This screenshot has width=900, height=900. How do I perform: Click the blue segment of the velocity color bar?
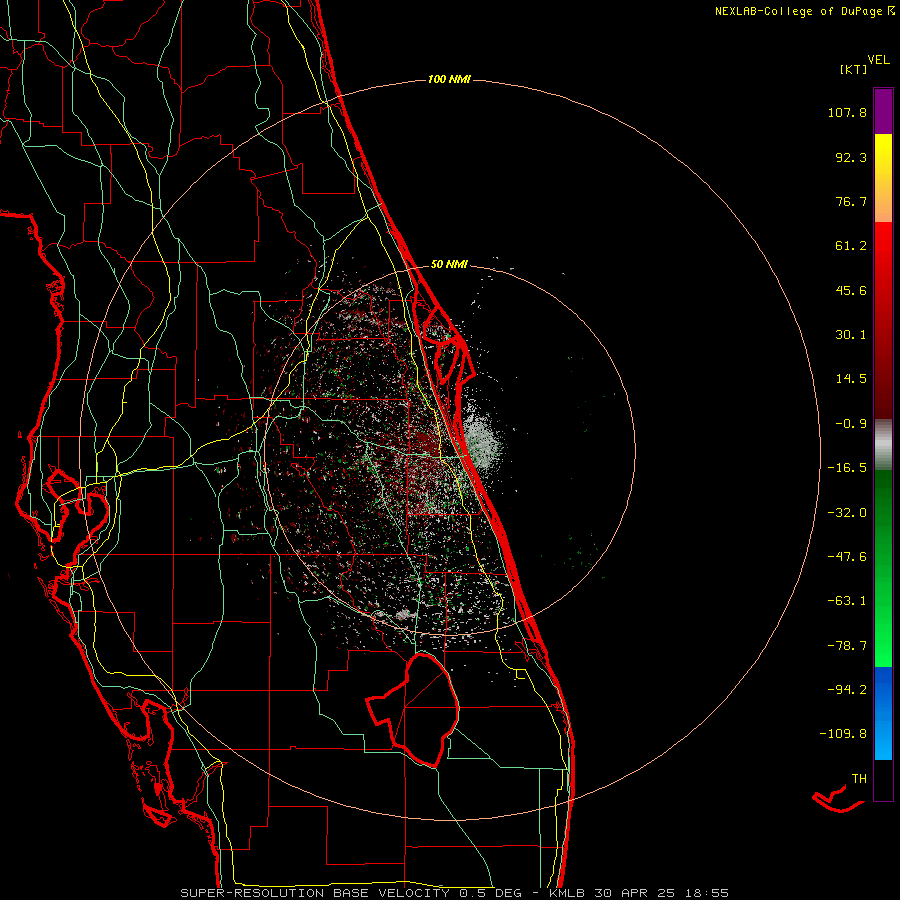883,713
